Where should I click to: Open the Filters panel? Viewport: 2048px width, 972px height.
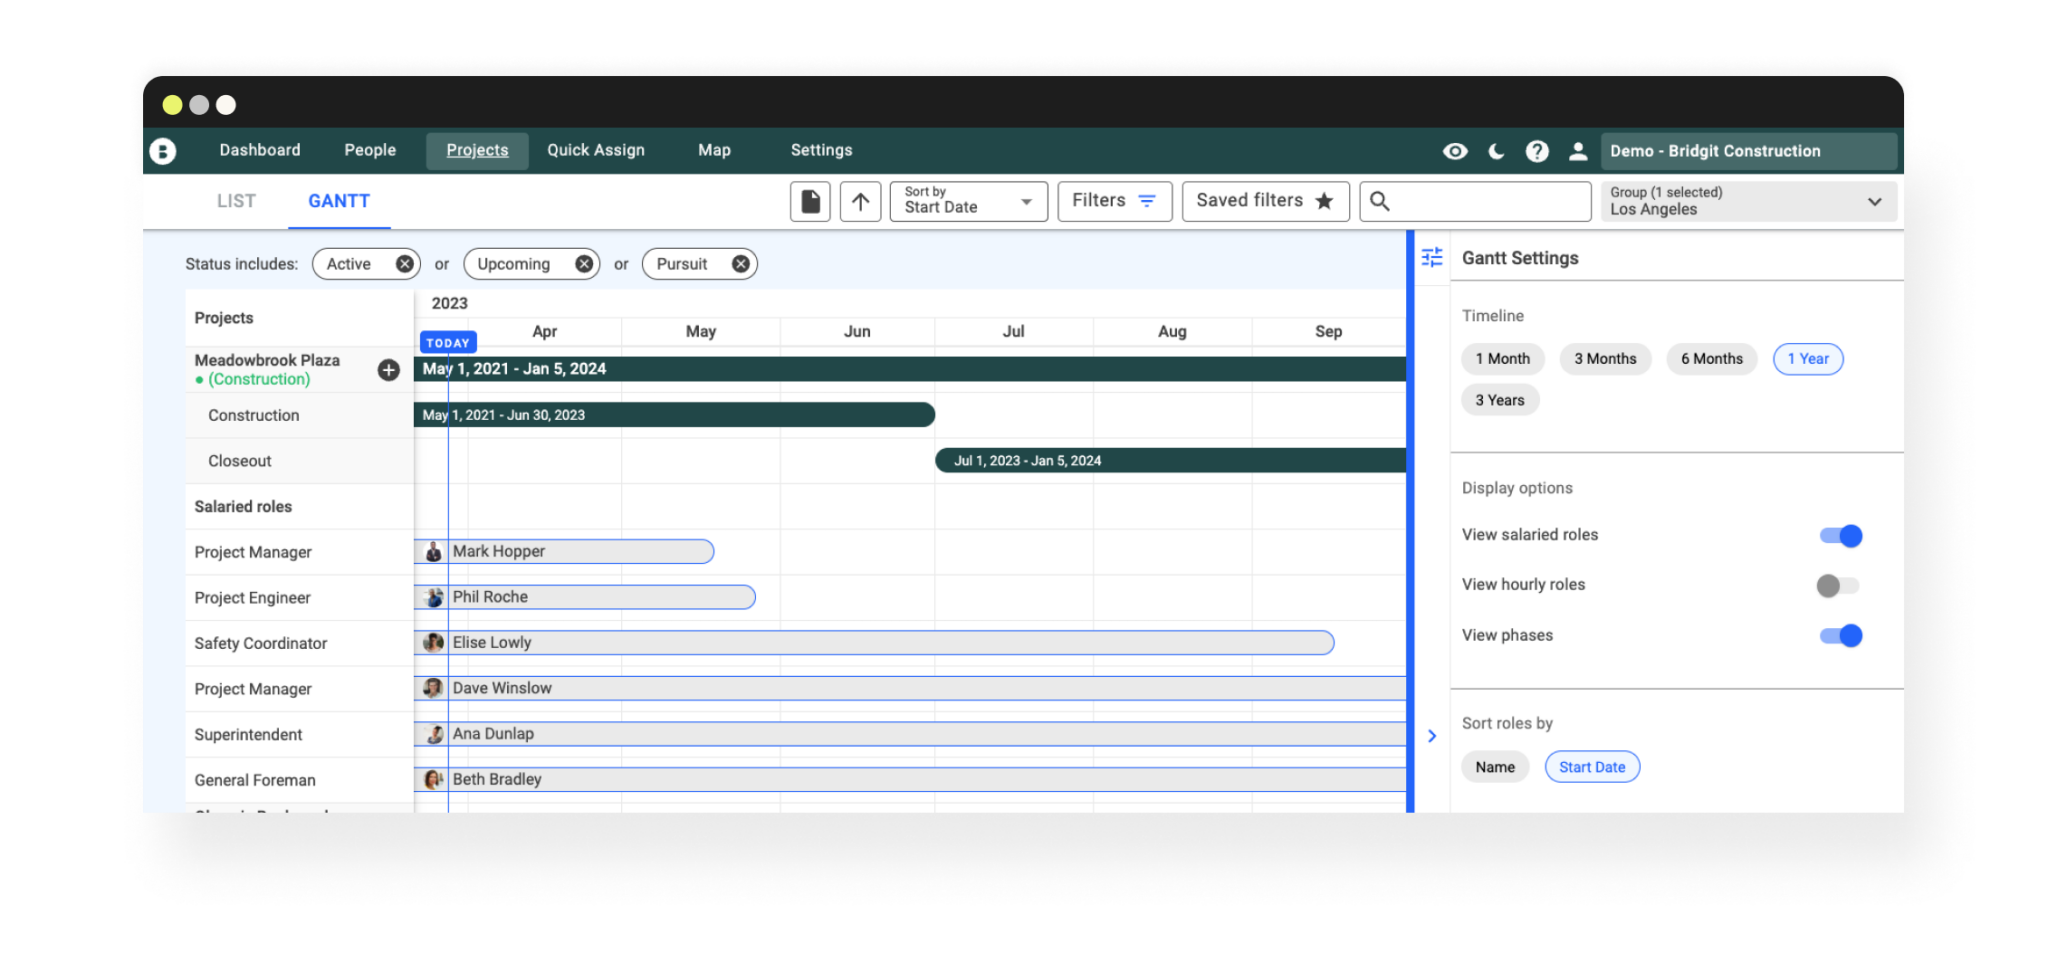(1113, 200)
